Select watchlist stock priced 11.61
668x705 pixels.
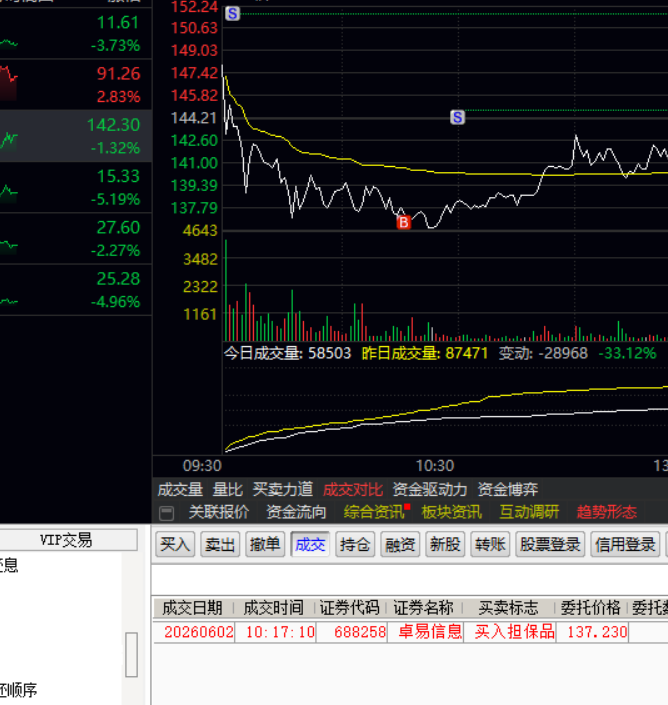pyautogui.click(x=76, y=33)
